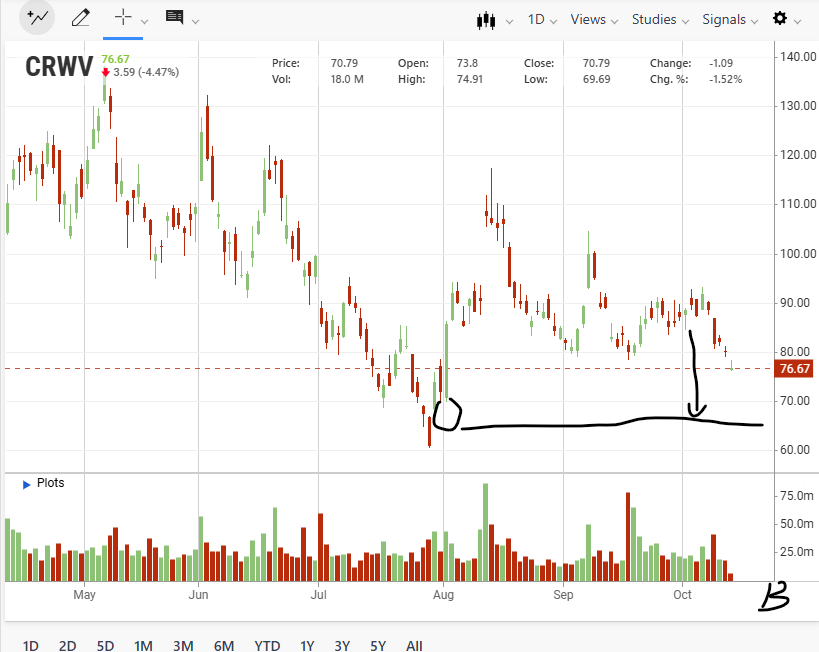The height and width of the screenshot is (652, 819).
Task: Open the comment note tool
Action: [174, 17]
